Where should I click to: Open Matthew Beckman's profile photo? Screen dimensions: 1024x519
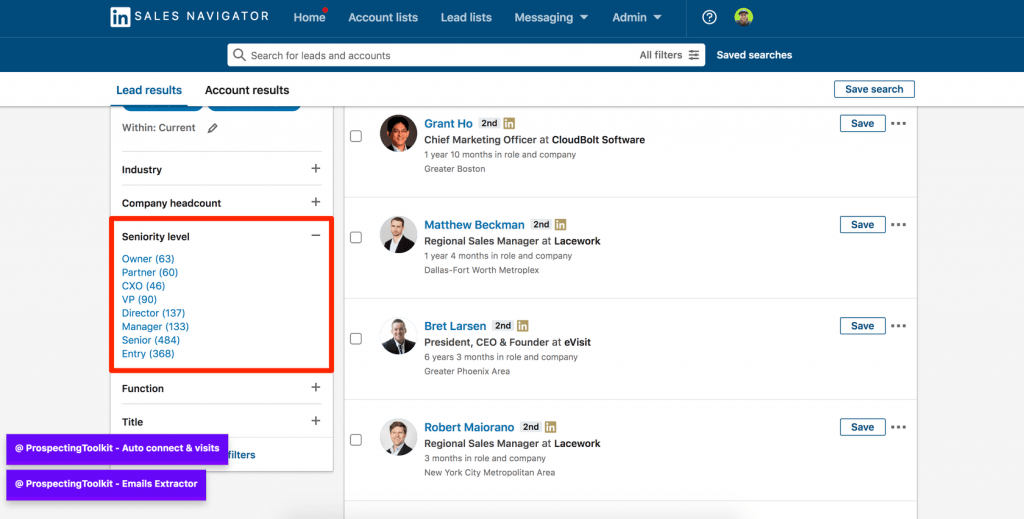pos(398,234)
